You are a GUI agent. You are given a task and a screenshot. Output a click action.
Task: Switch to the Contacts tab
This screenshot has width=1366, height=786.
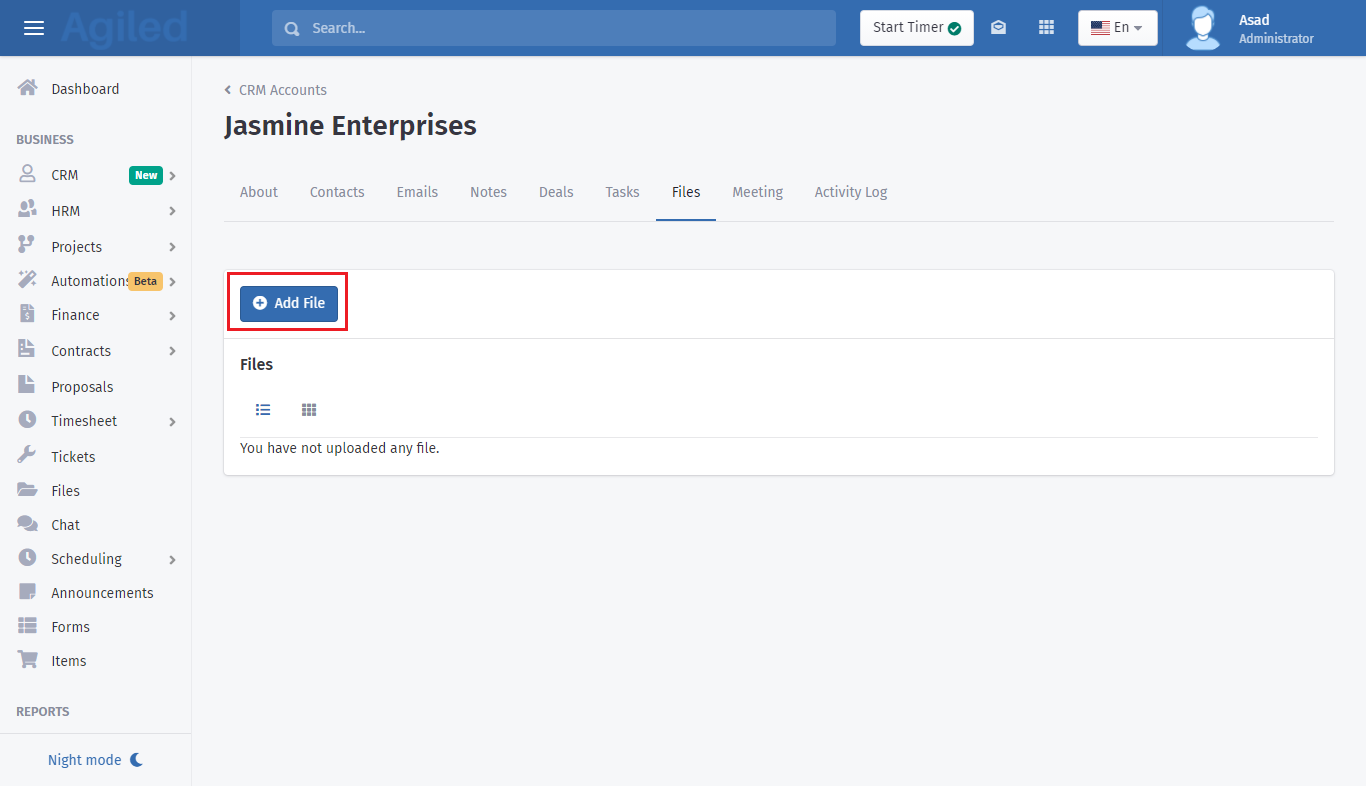(x=337, y=192)
